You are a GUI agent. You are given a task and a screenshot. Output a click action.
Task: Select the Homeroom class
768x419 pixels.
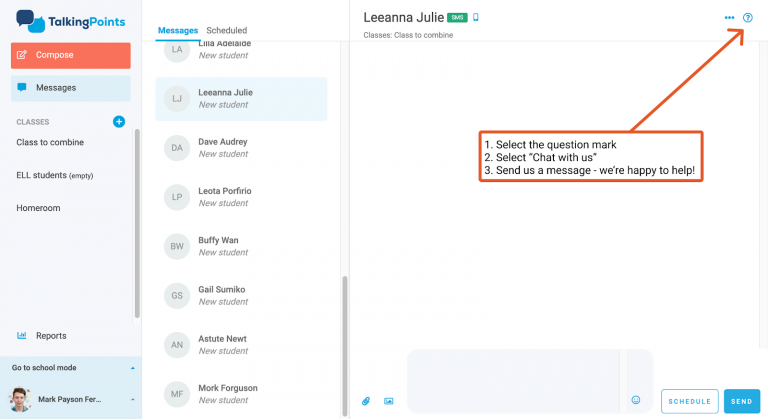coord(38,208)
